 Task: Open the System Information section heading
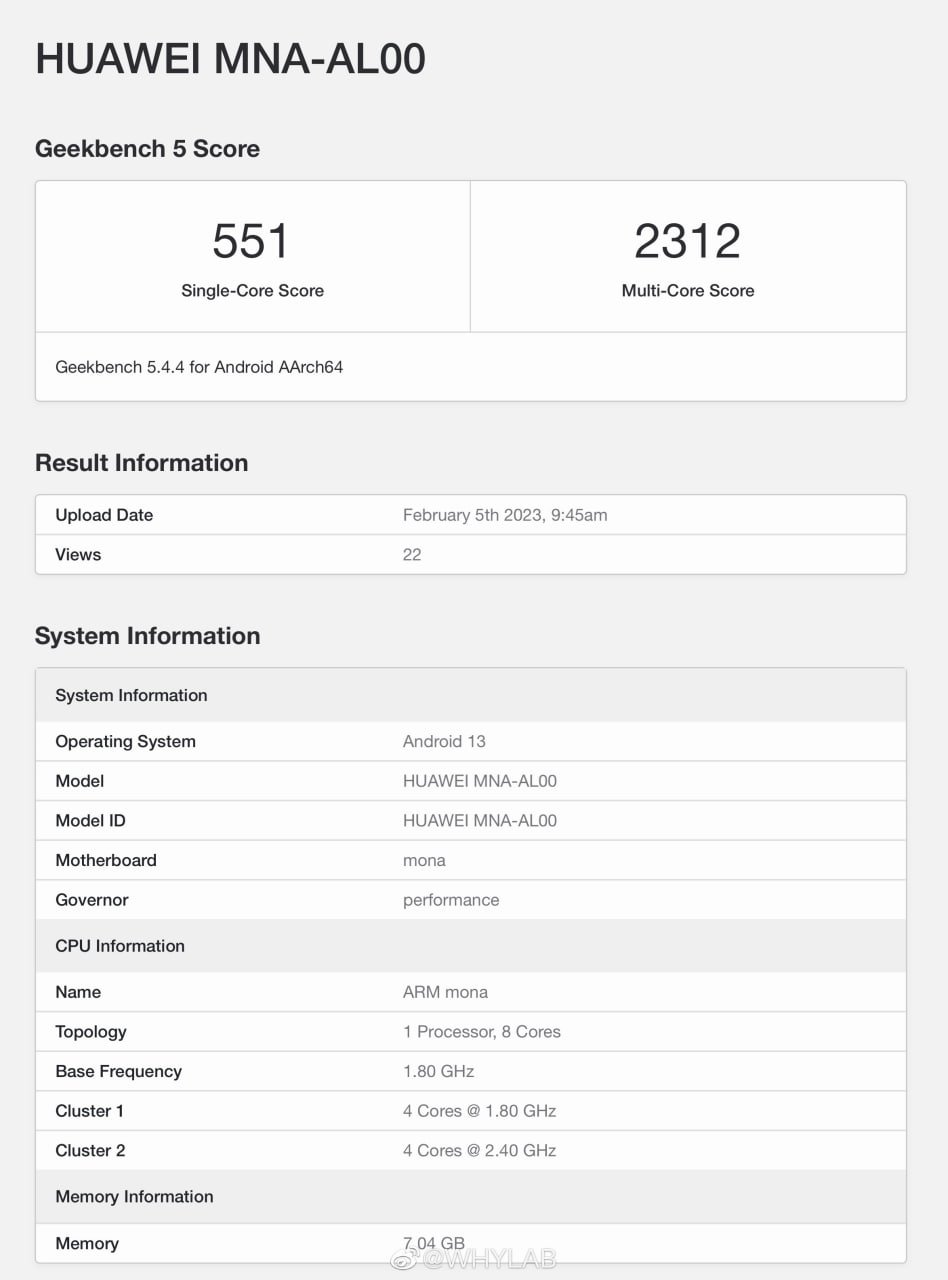147,635
